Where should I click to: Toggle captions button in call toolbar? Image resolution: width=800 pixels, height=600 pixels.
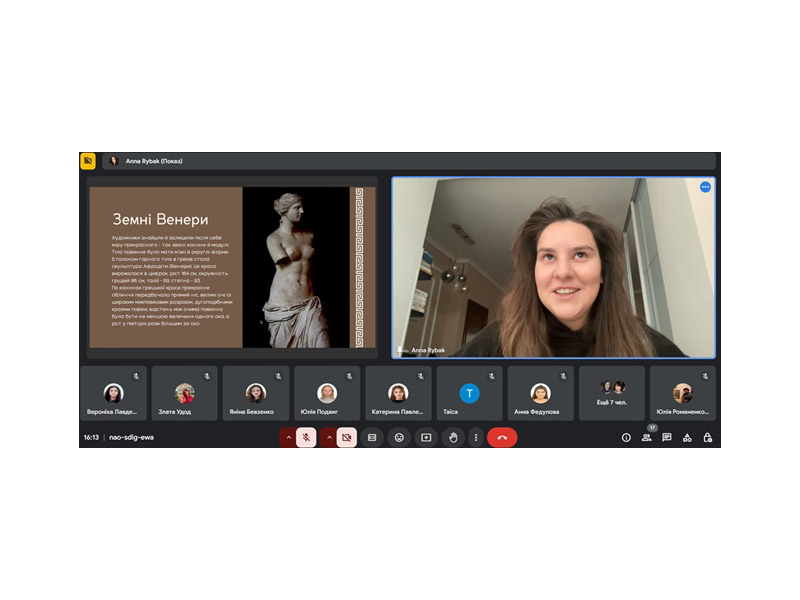[x=372, y=437]
